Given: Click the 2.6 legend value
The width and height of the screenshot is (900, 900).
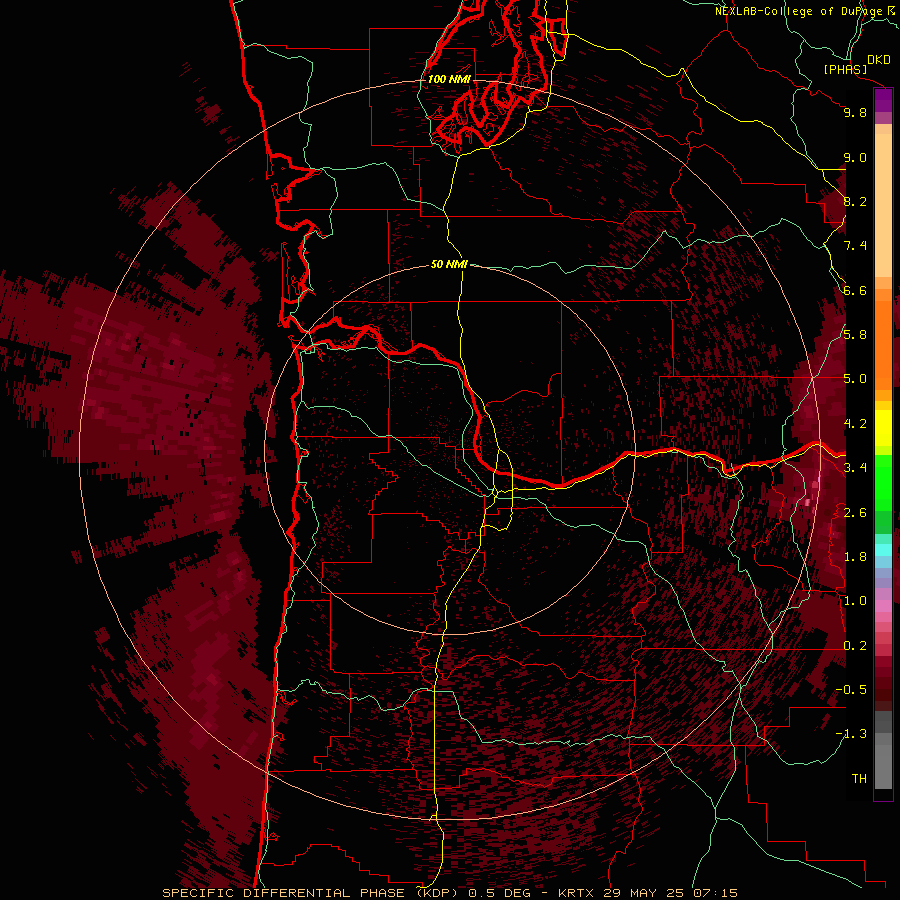Looking at the screenshot, I should coord(855,513).
